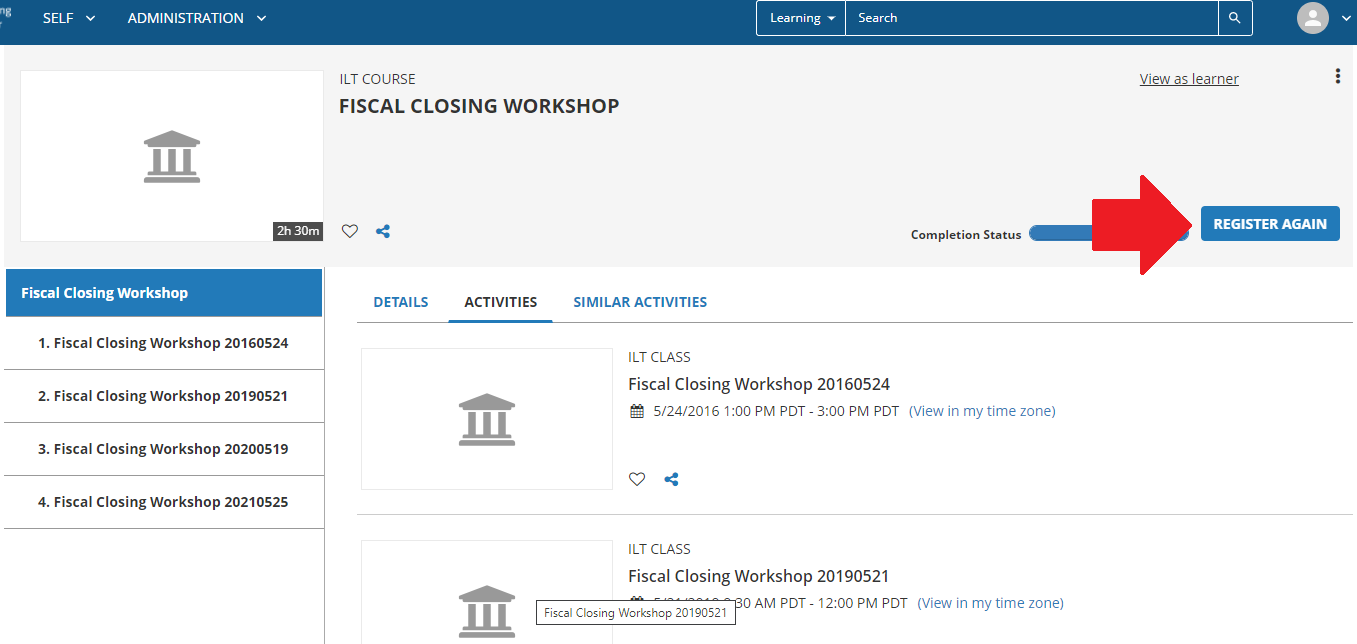Open the SIMILAR ACTIVITIES tab
This screenshot has width=1357, height=644.
(640, 301)
